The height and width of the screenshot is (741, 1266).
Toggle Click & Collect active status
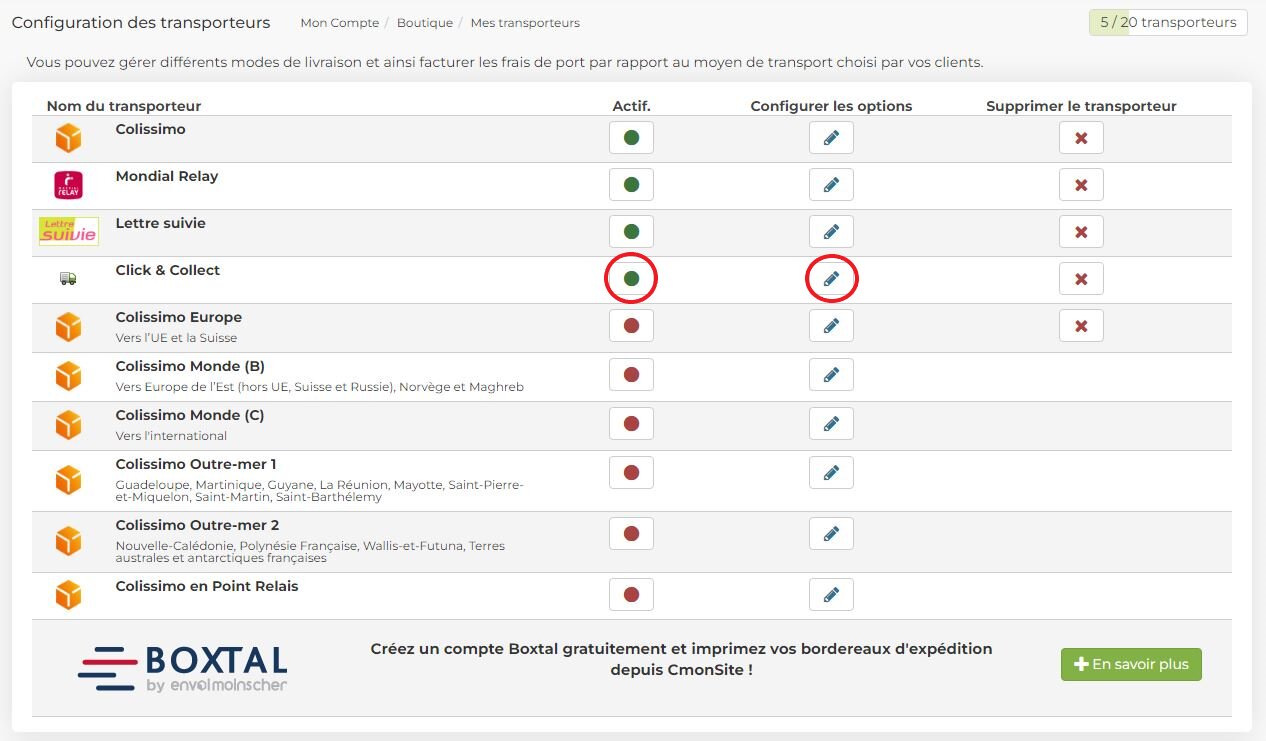pyautogui.click(x=631, y=279)
